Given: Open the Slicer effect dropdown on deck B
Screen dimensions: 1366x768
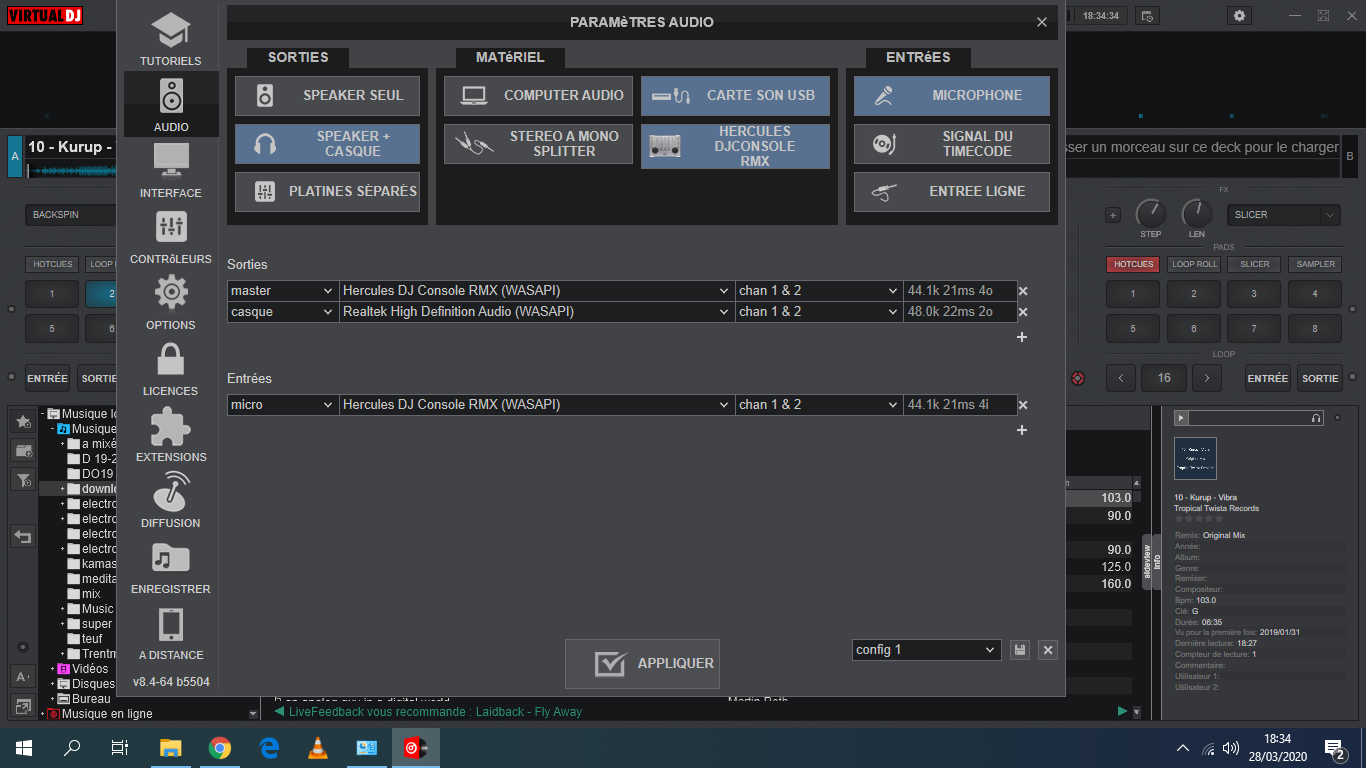Looking at the screenshot, I should 1284,215.
